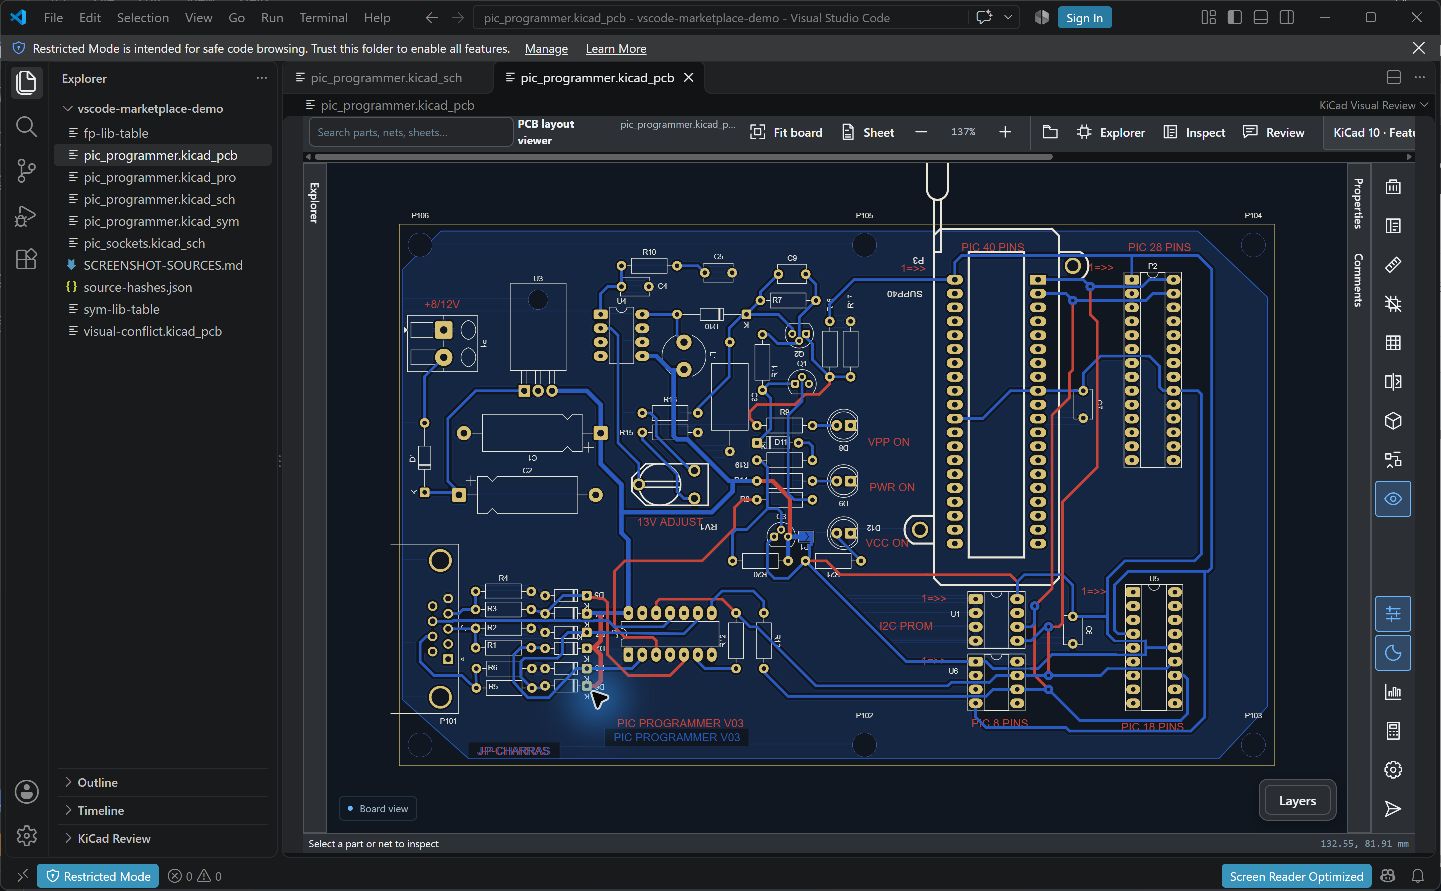Open Source Control view in activity bar
This screenshot has height=891, width=1441.
27,170
